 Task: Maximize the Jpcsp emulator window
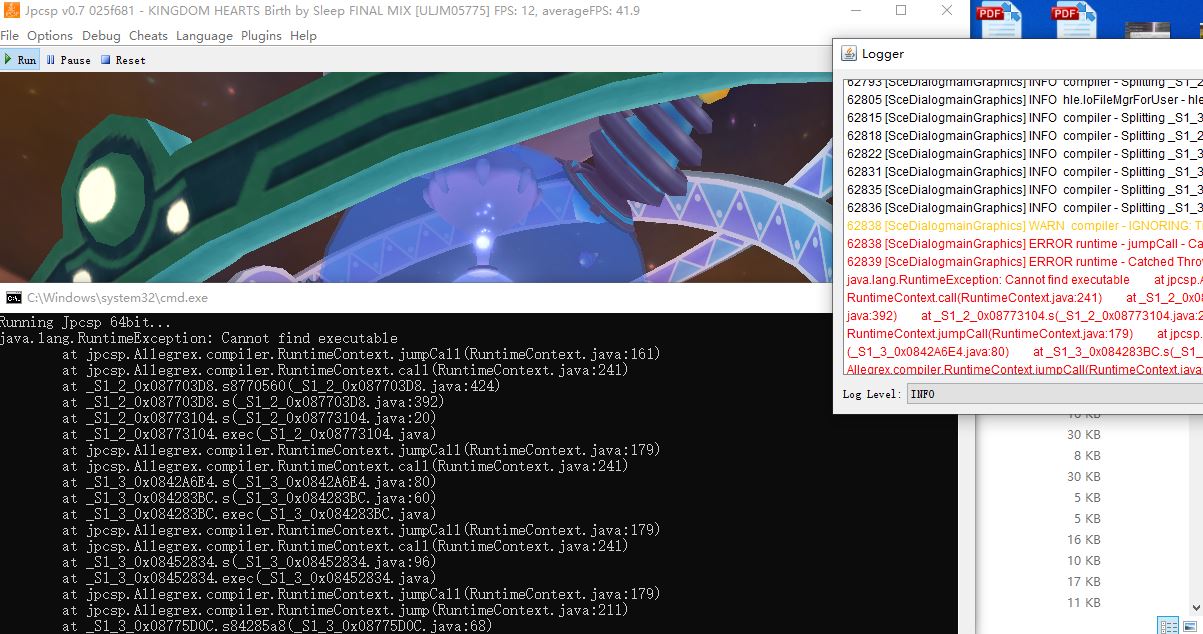[x=900, y=11]
